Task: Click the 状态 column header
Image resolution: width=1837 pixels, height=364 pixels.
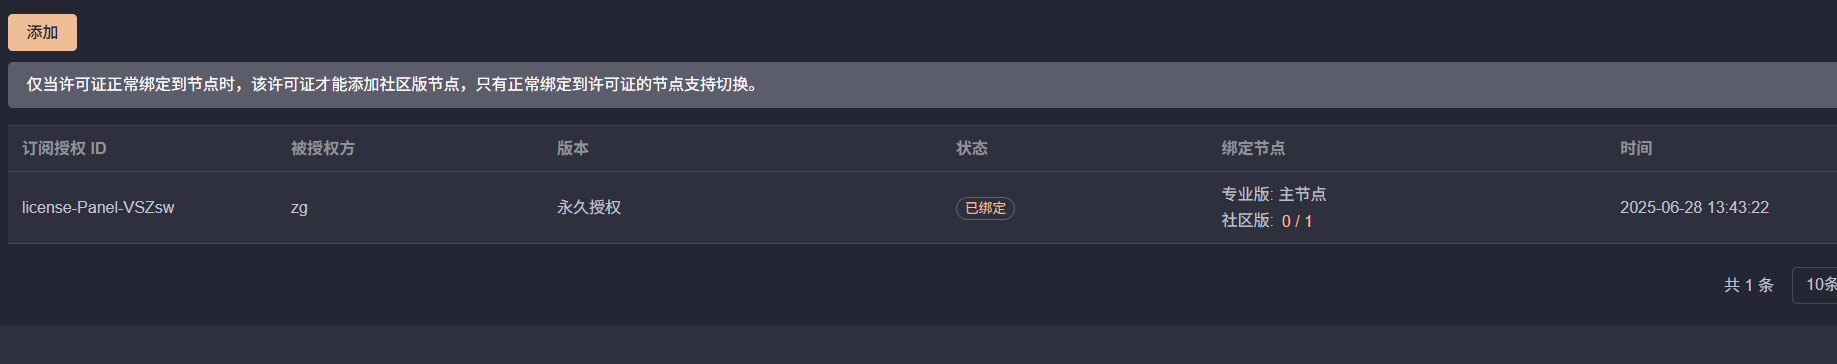Action: tap(972, 148)
